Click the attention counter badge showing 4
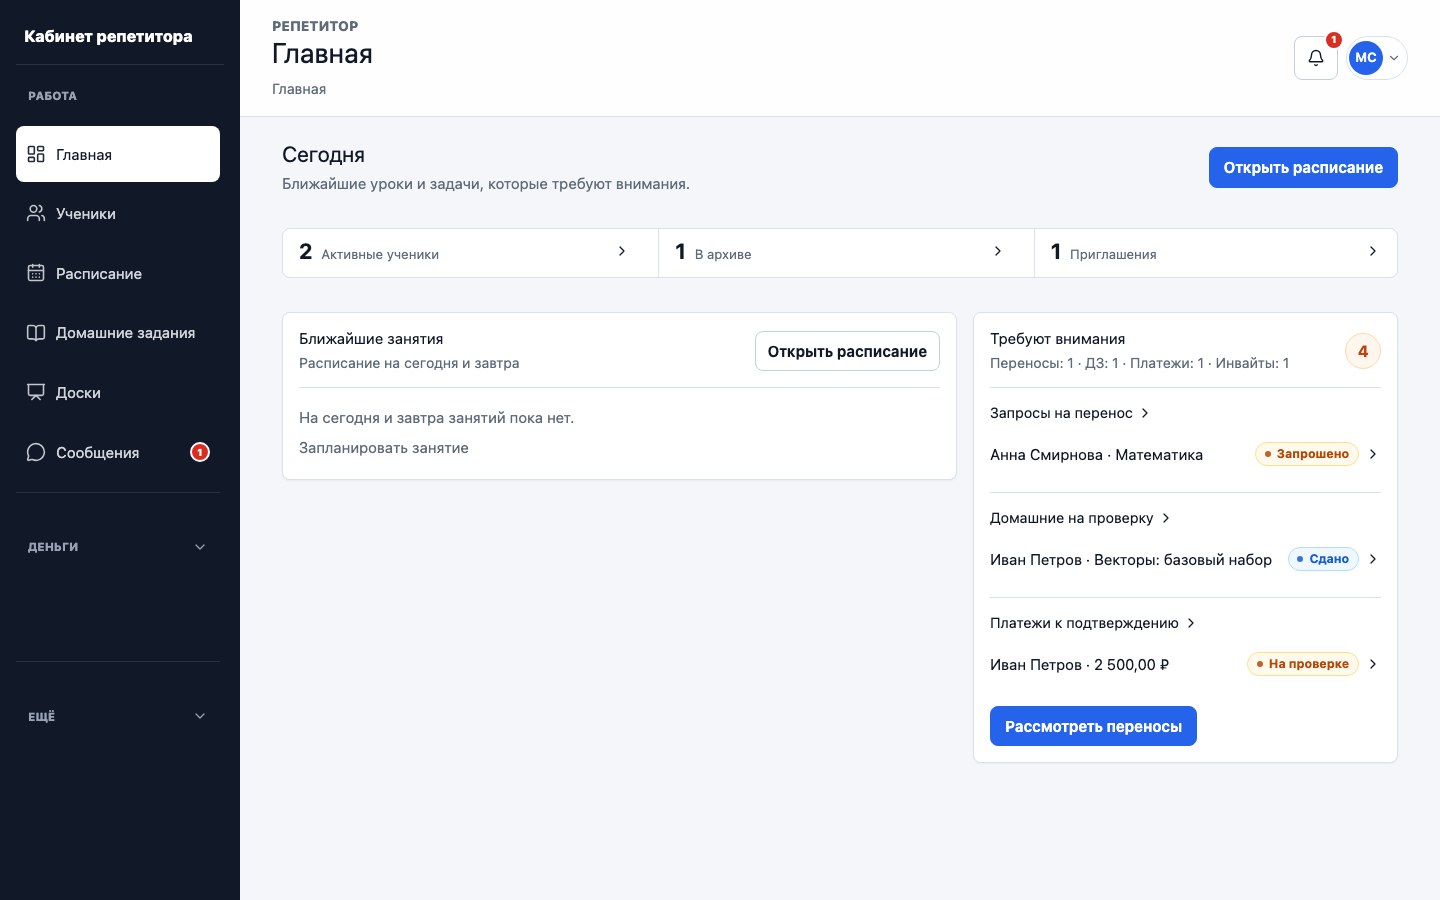Image resolution: width=1440 pixels, height=900 pixels. point(1362,351)
